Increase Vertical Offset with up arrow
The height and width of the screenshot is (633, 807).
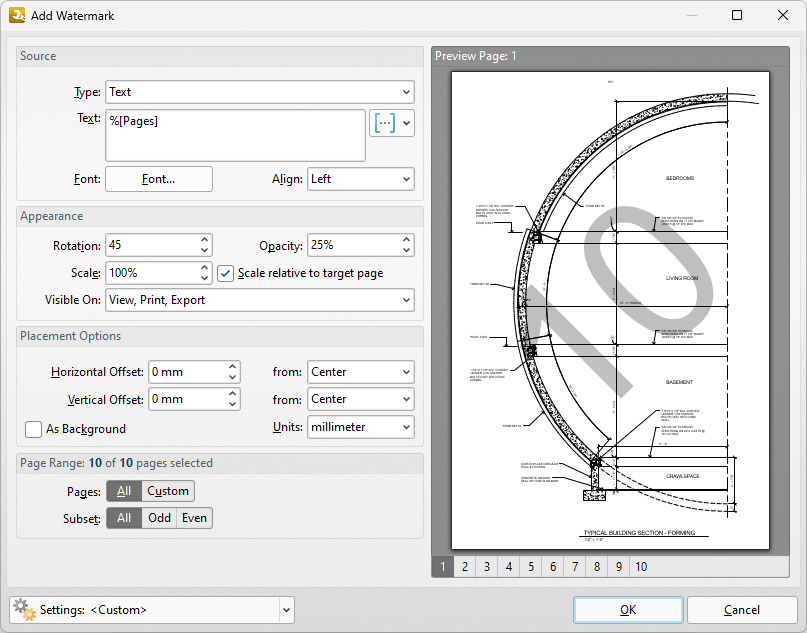coord(233,394)
